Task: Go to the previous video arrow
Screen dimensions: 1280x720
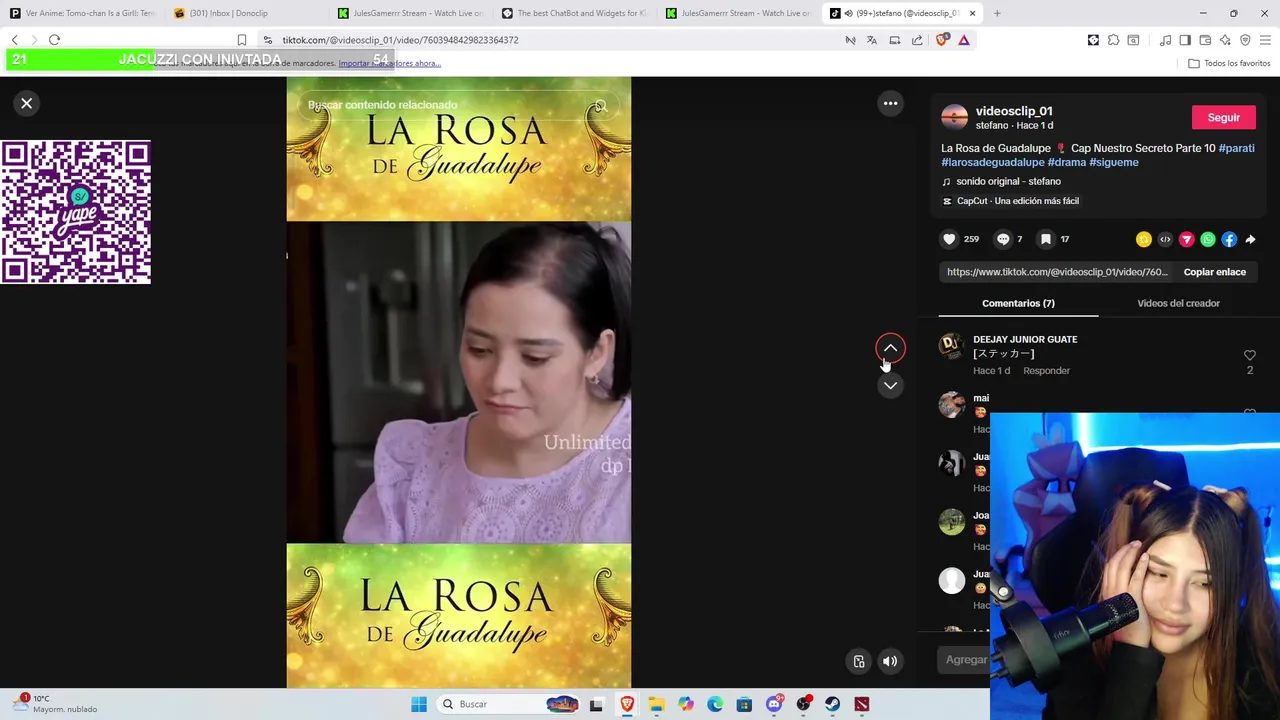Action: [890, 348]
